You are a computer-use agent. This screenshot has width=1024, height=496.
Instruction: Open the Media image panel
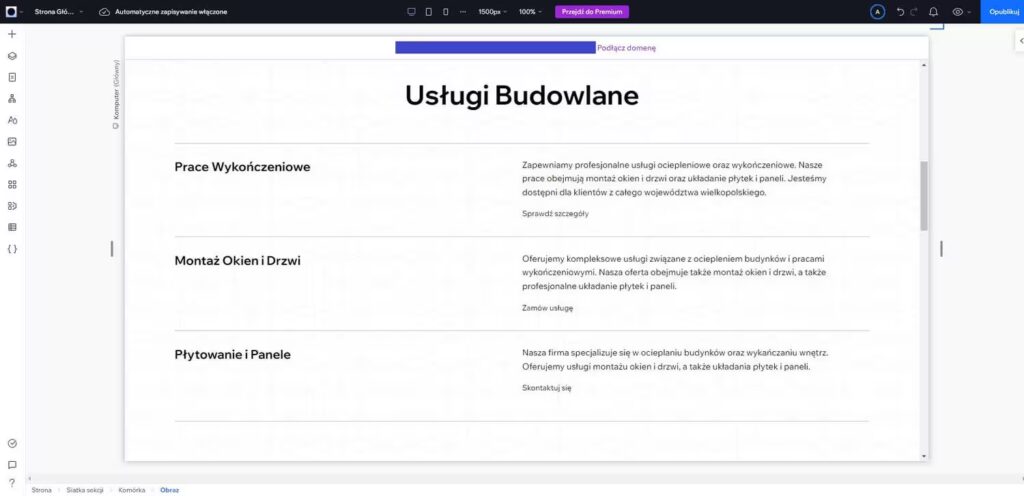tap(12, 142)
